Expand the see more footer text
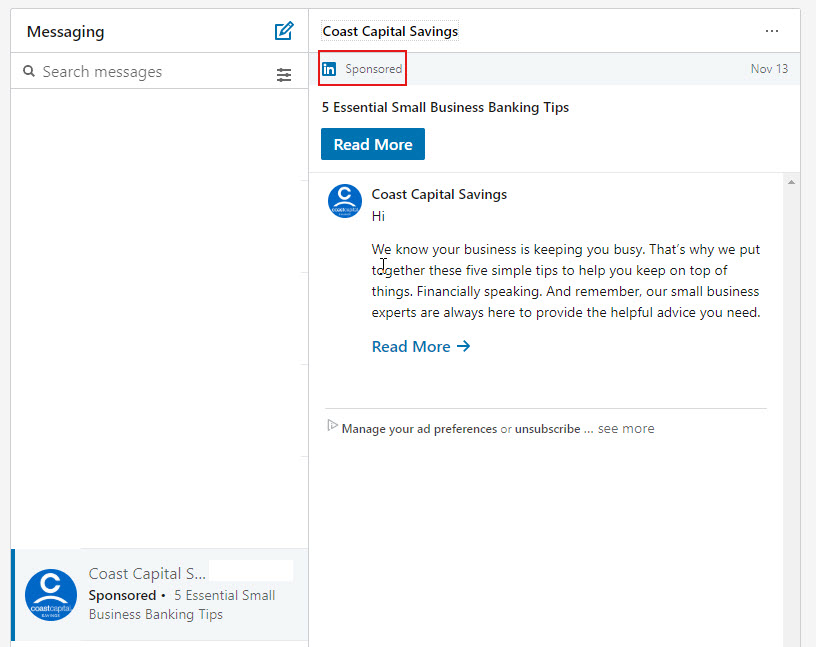816x647 pixels. pyautogui.click(x=626, y=429)
